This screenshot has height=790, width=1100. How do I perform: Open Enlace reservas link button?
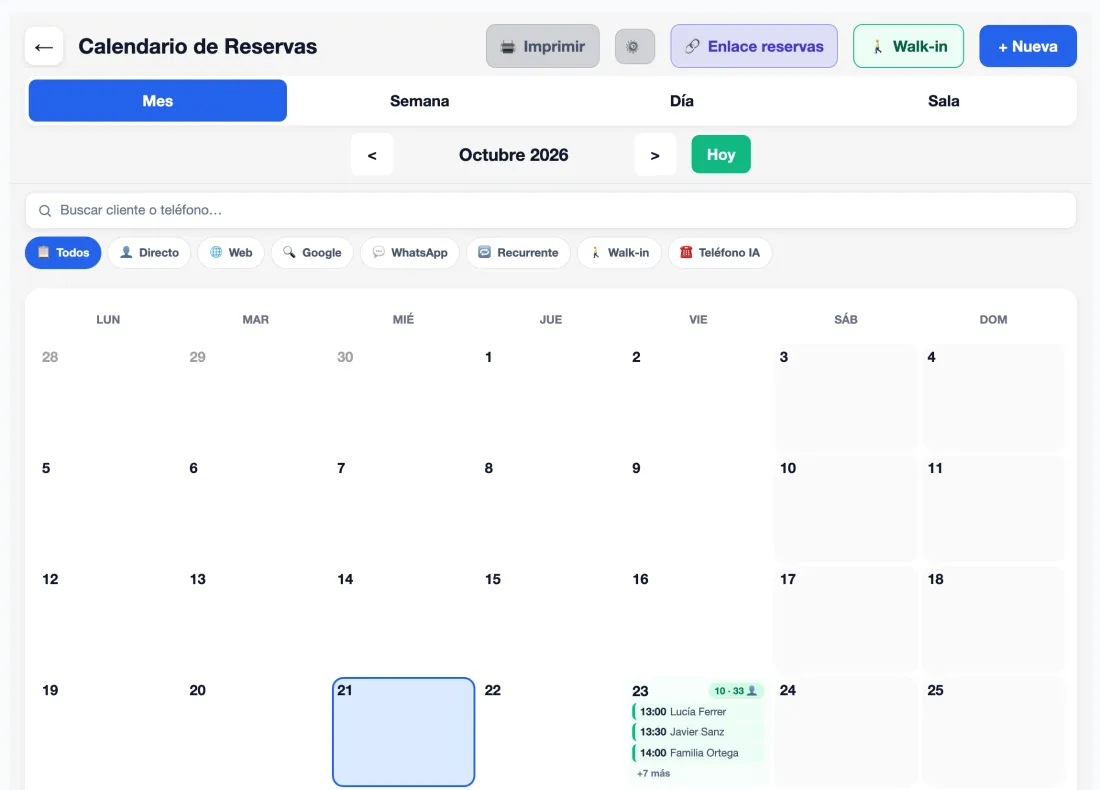pos(753,46)
